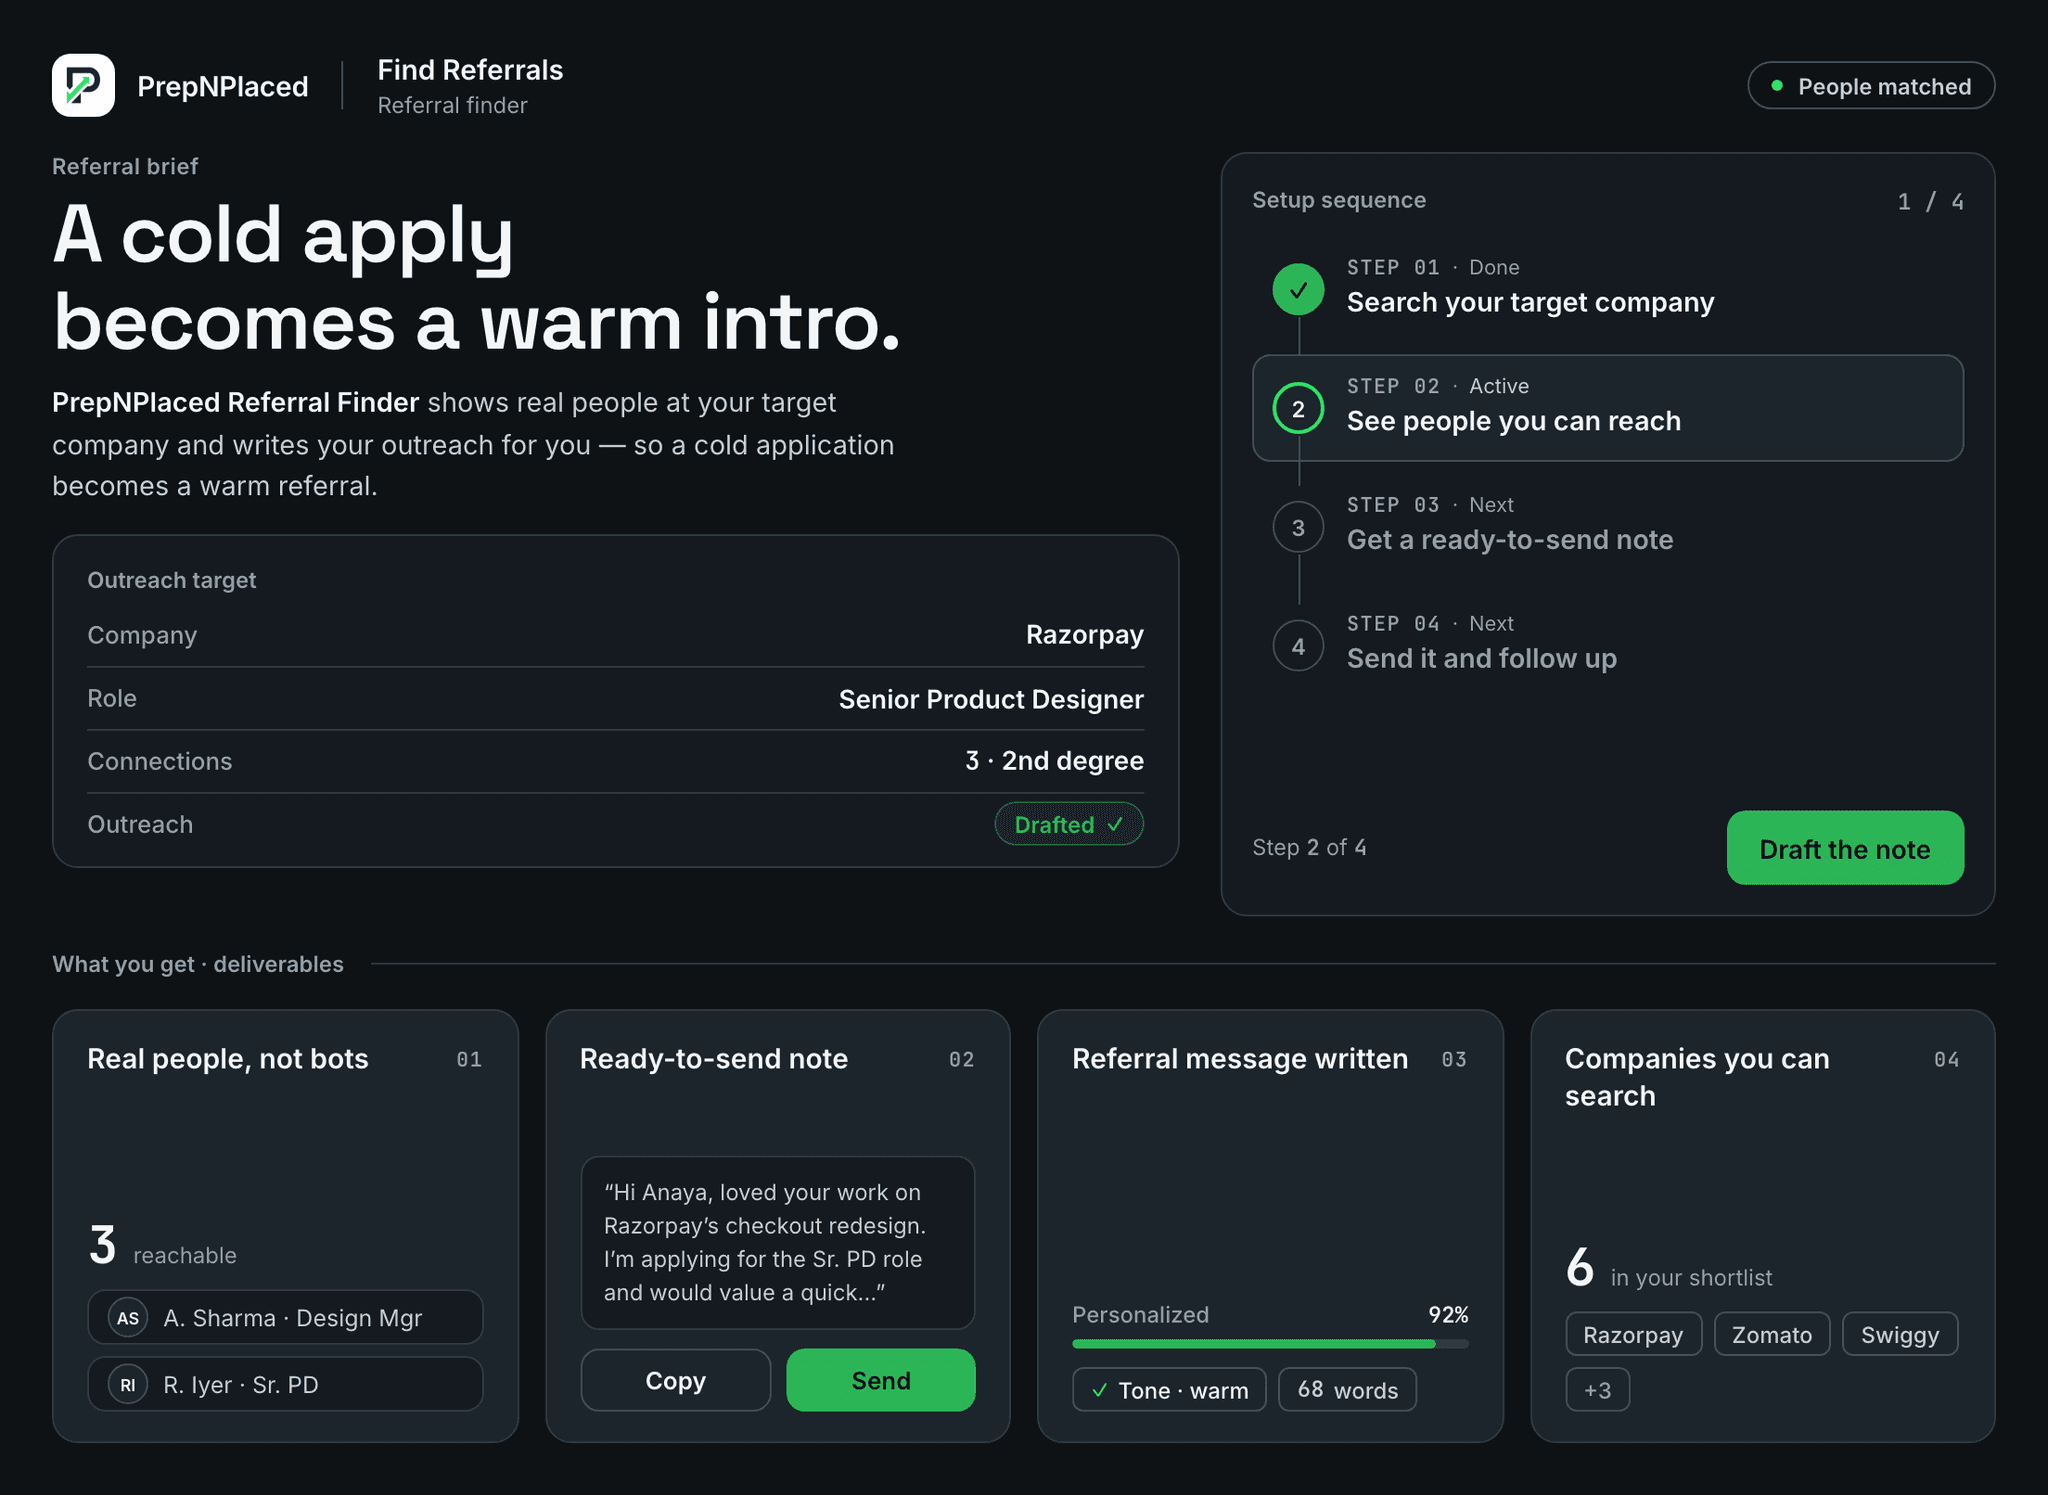
Task: Click the Companies you can search heading
Action: 1697,1077
